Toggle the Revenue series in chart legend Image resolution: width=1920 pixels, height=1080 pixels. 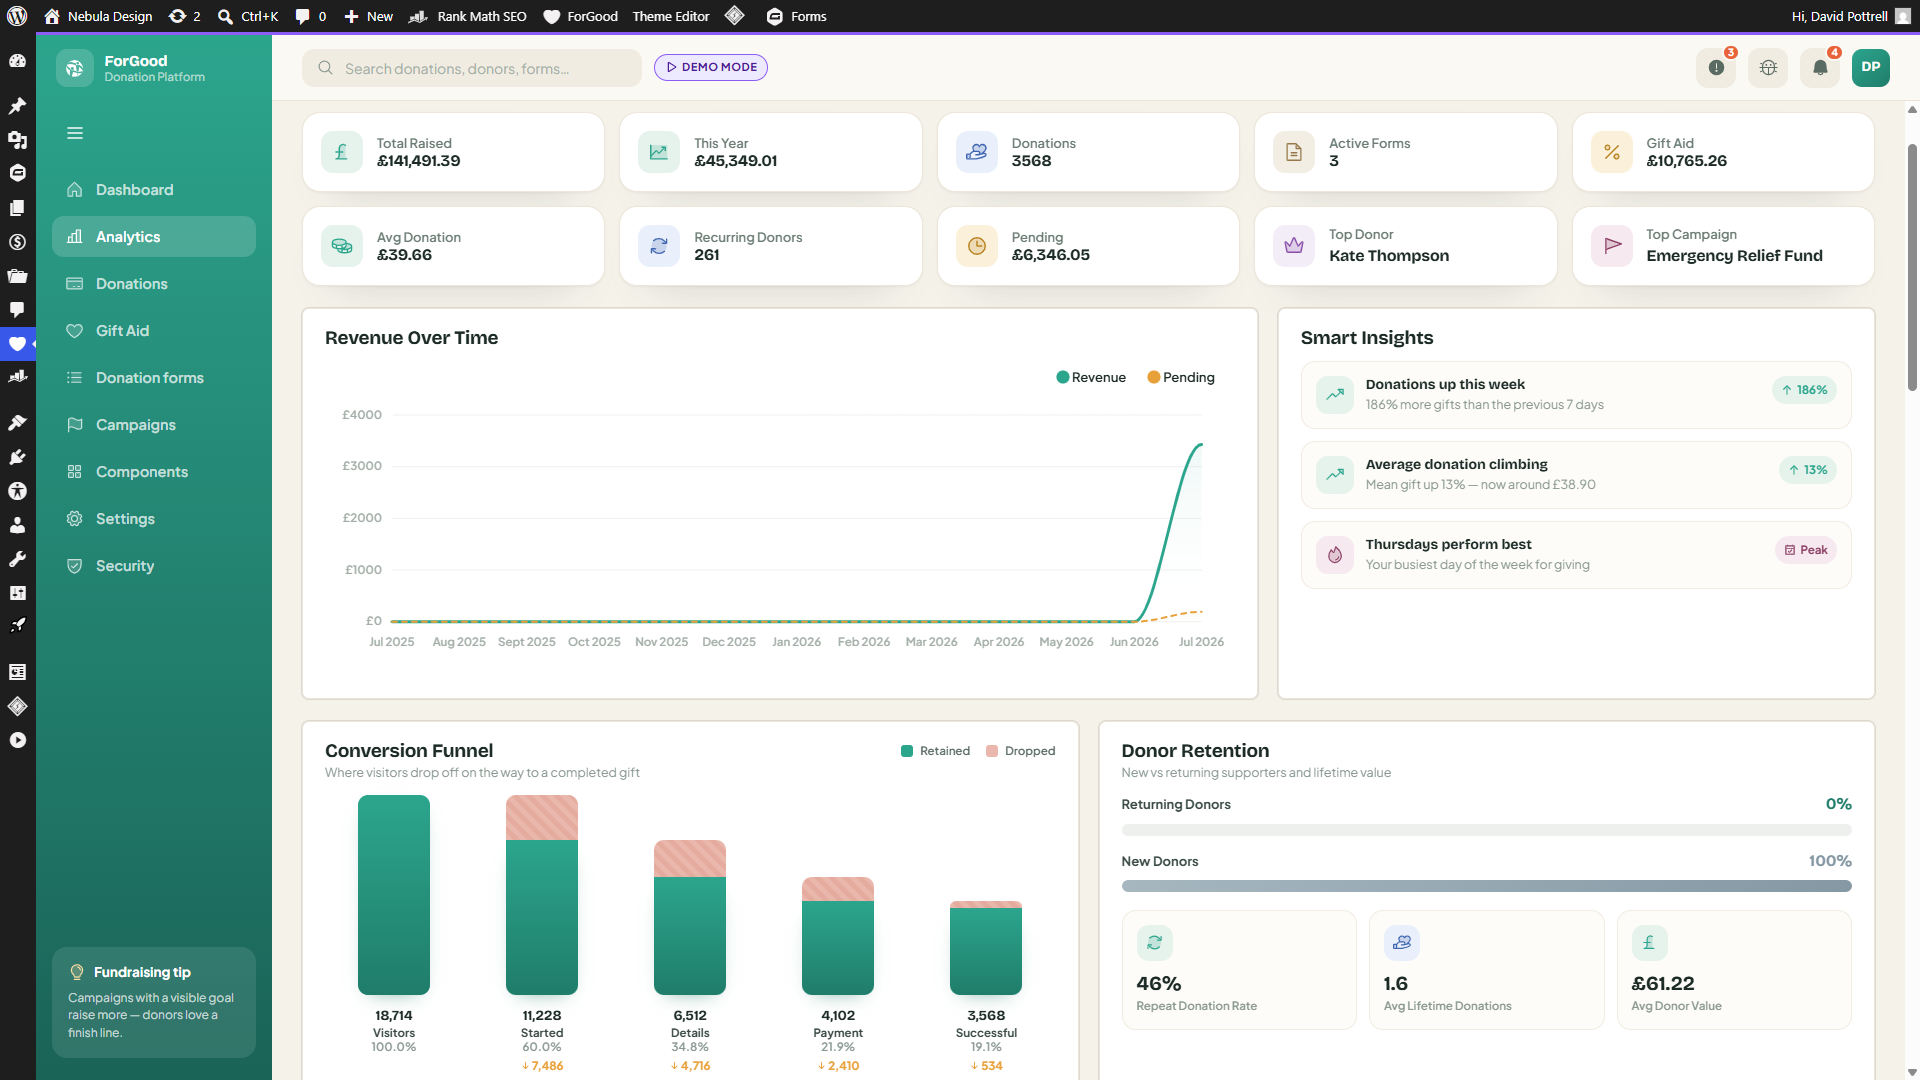click(1091, 377)
